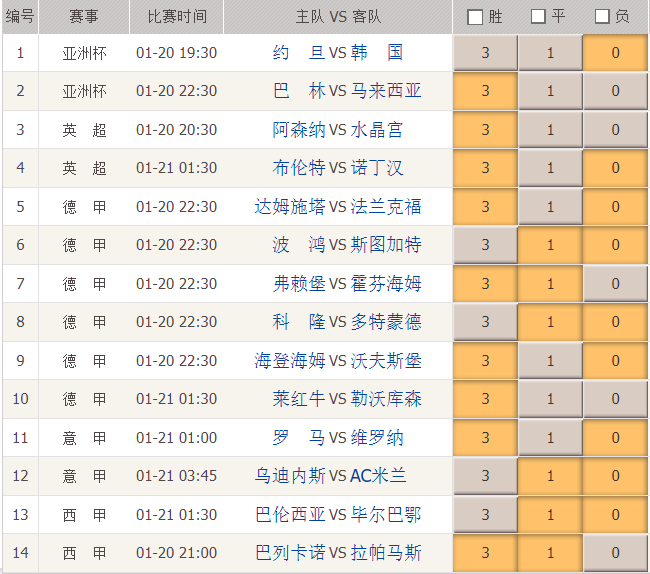Toggle draw (1) for 达姆施塔 VS 法兰克福
Image resolution: width=650 pixels, height=574 pixels.
coord(551,207)
